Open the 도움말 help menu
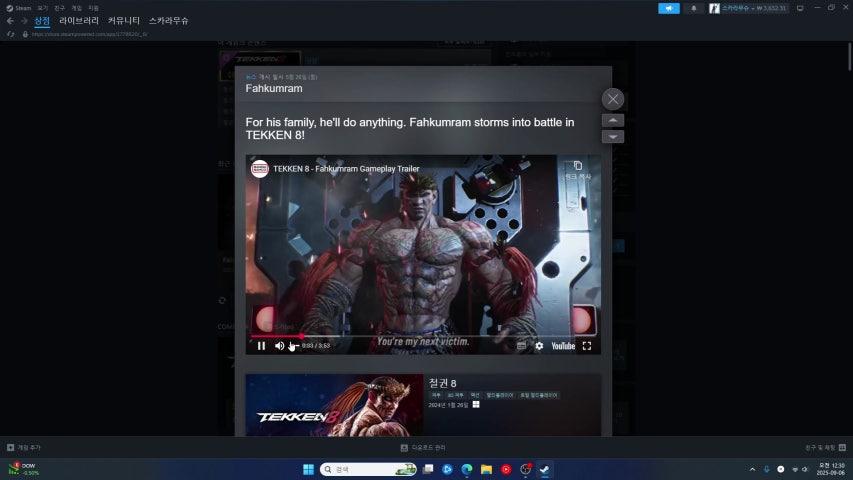 (94, 8)
